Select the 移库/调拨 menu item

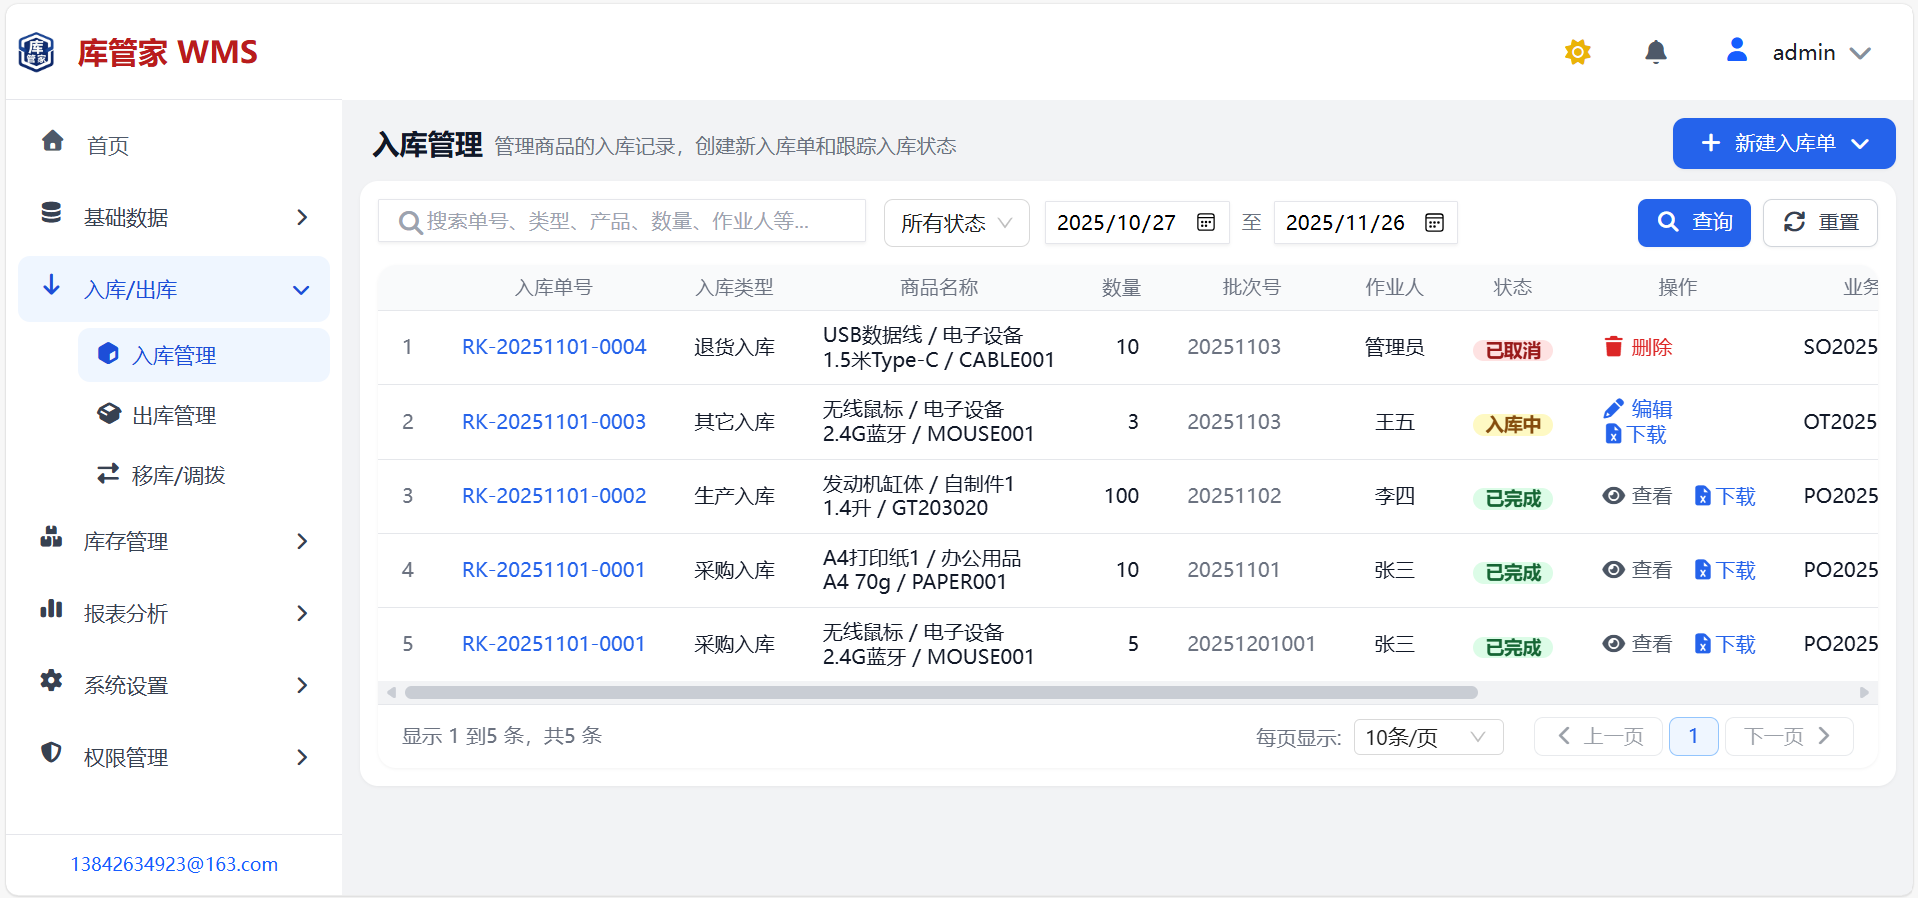coord(178,475)
